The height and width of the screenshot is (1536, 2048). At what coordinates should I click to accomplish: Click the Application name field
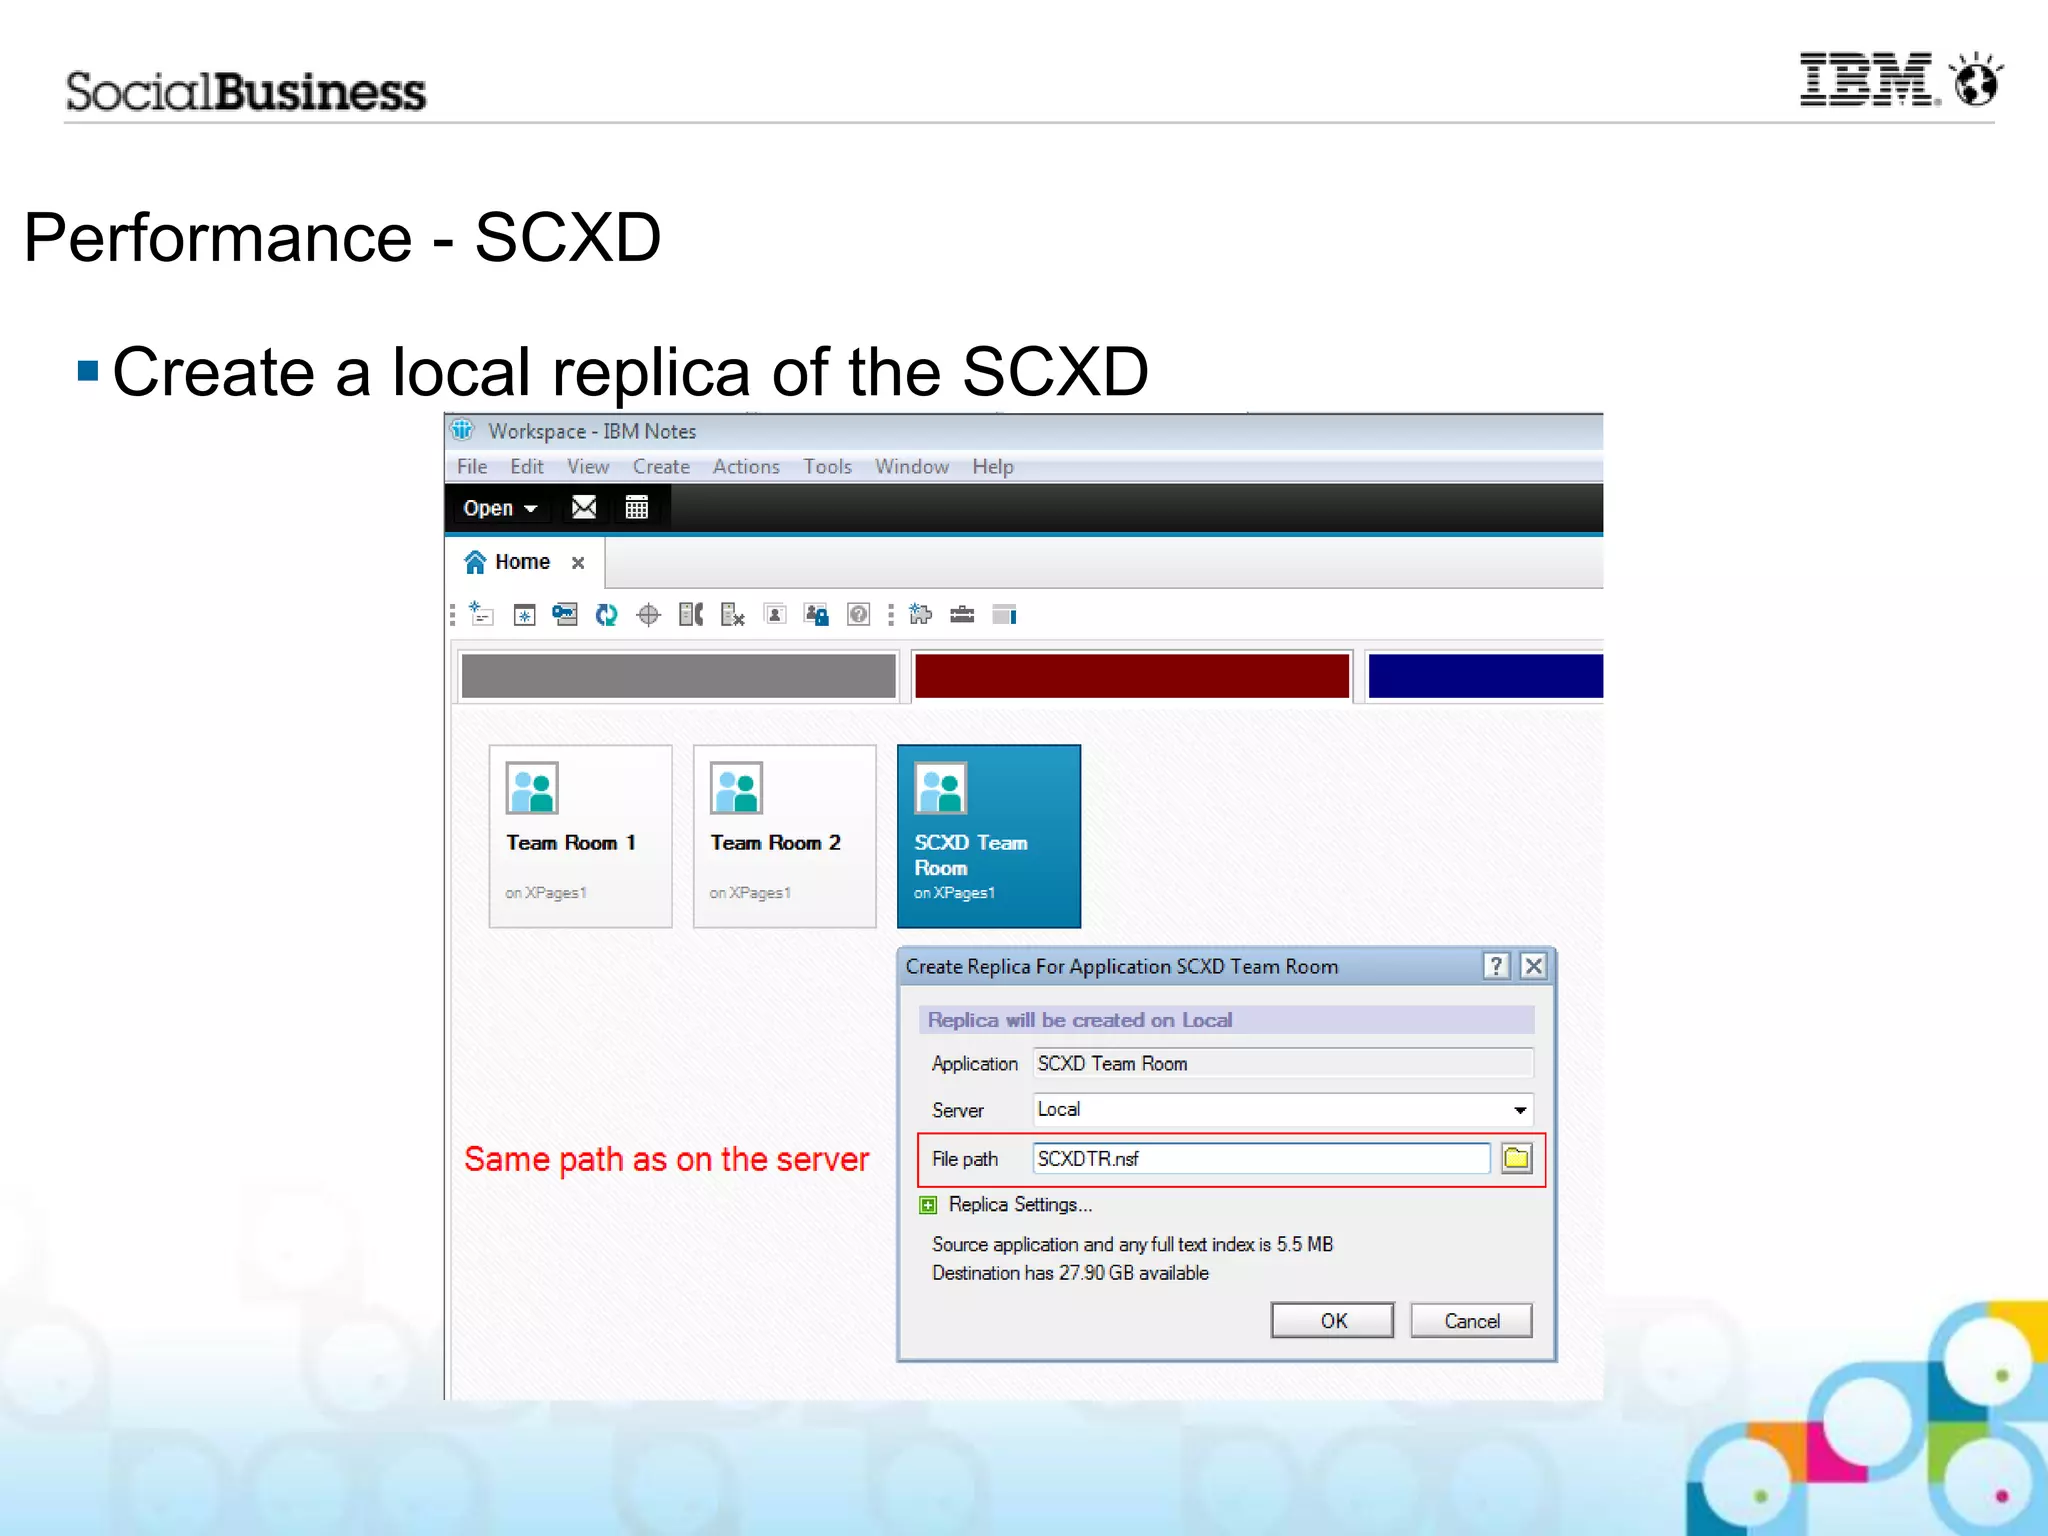click(x=1283, y=1063)
